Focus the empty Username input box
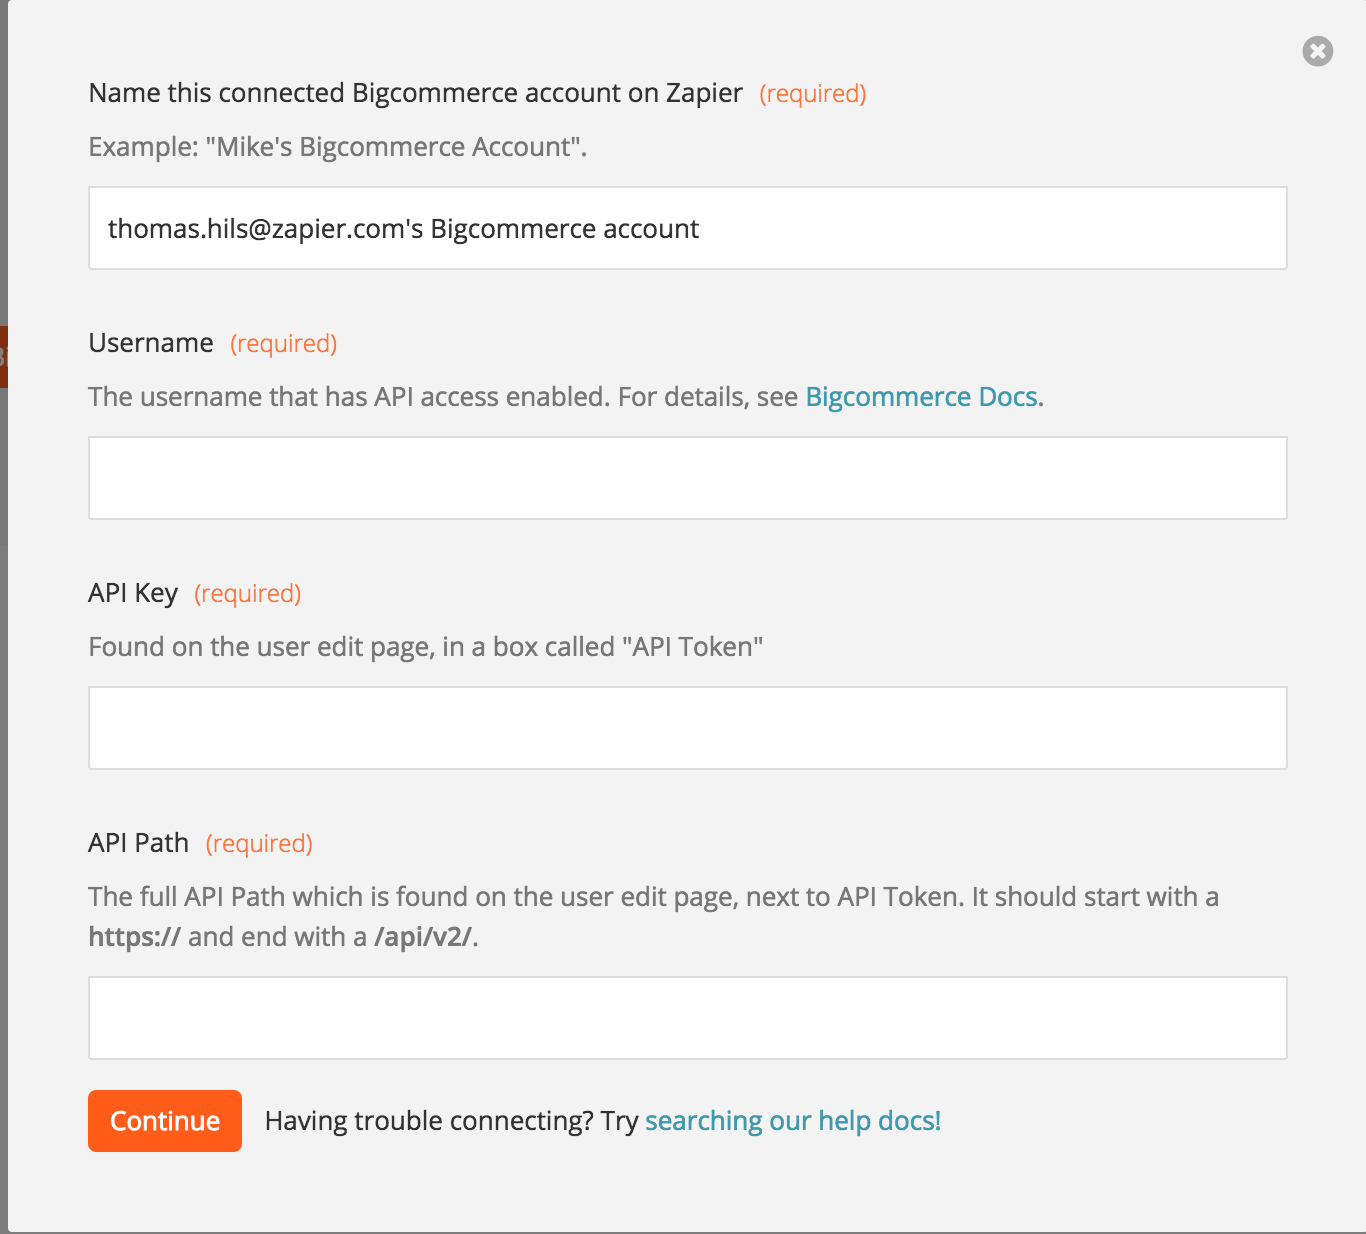The image size is (1366, 1234). pyautogui.click(x=687, y=478)
